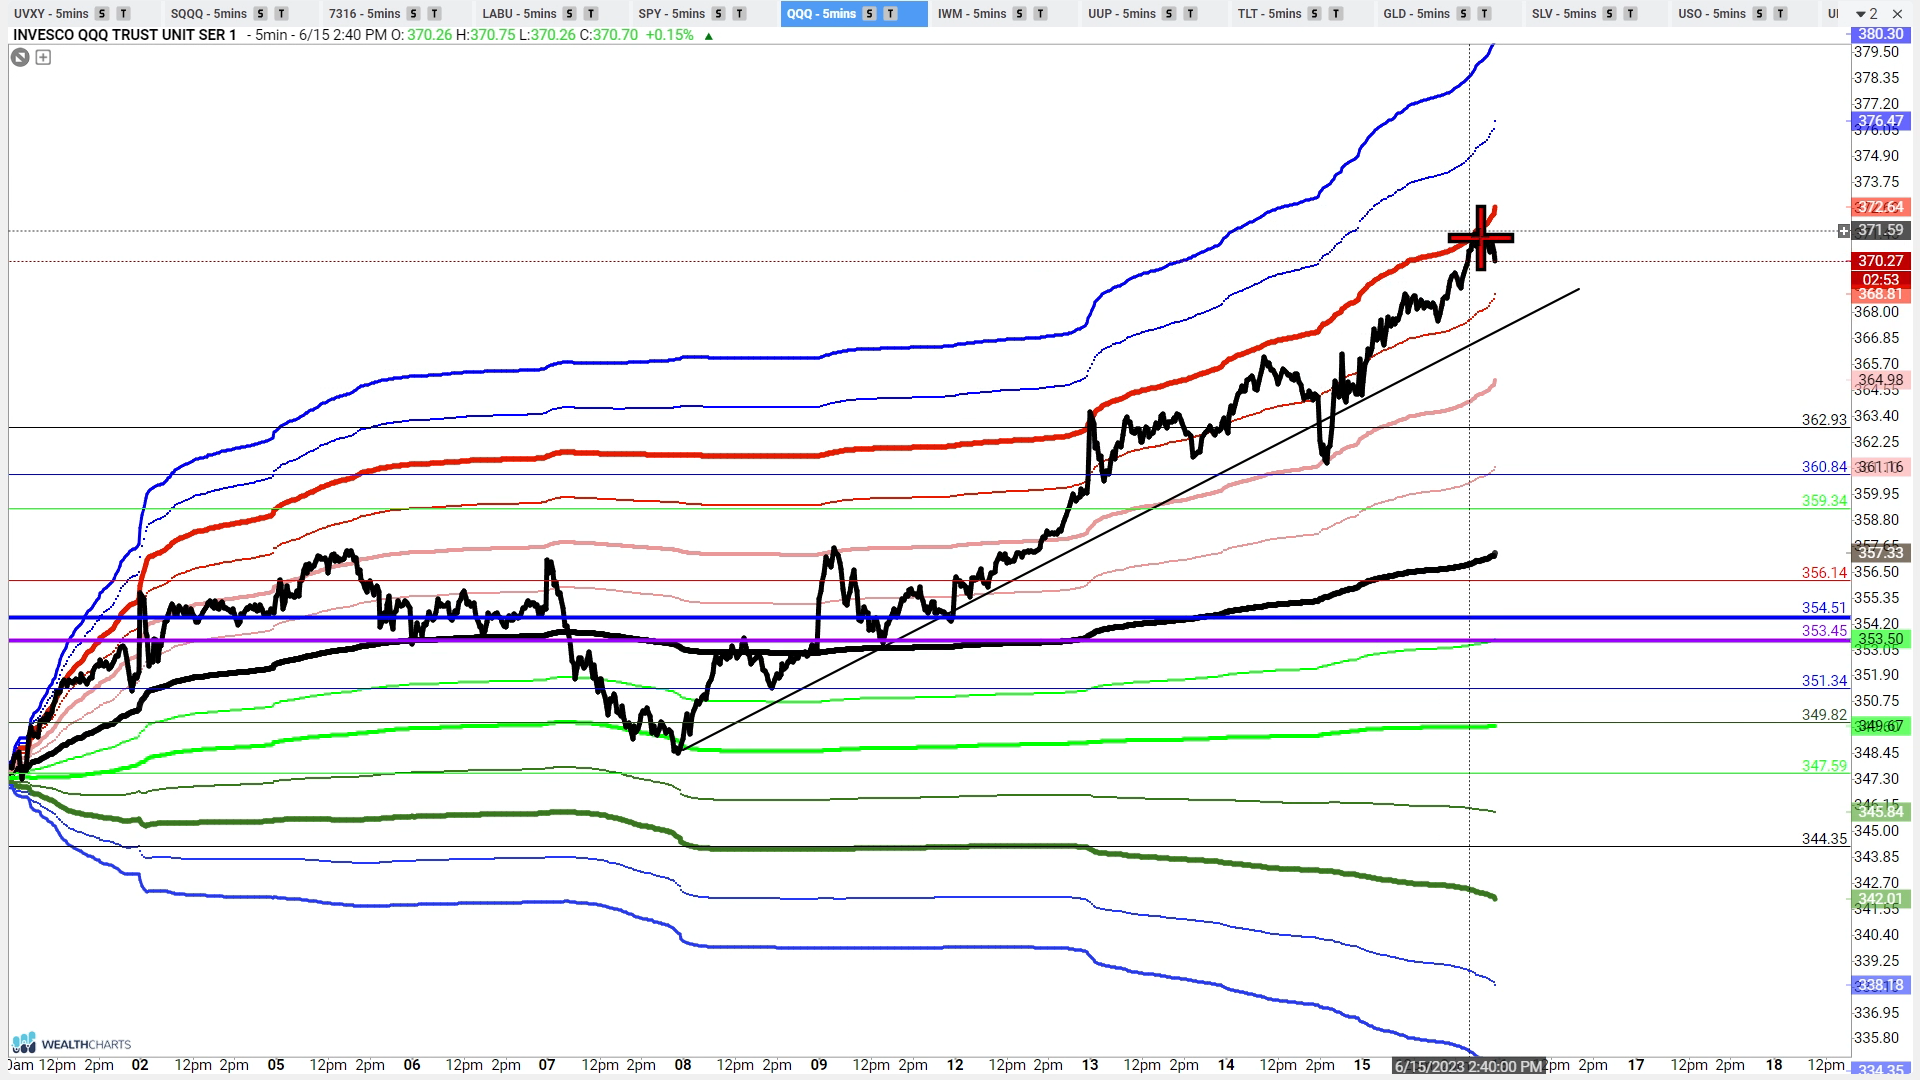Image resolution: width=1920 pixels, height=1080 pixels.
Task: Click the 362.93 horizontal level label
Action: pos(1824,420)
